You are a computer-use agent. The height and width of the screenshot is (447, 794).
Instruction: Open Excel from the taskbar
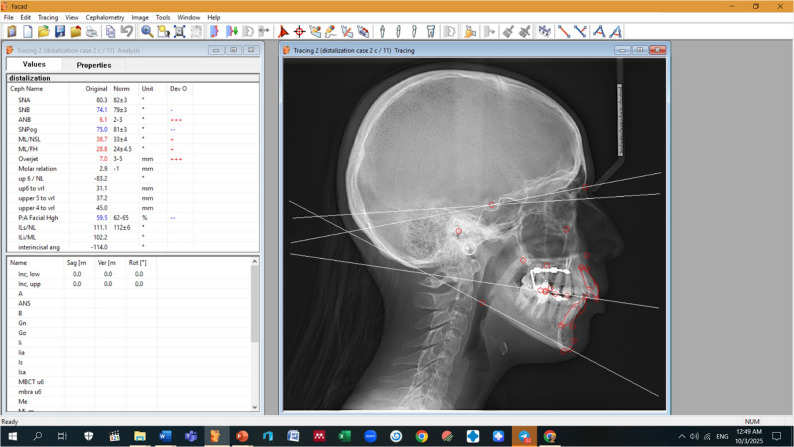[x=344, y=436]
